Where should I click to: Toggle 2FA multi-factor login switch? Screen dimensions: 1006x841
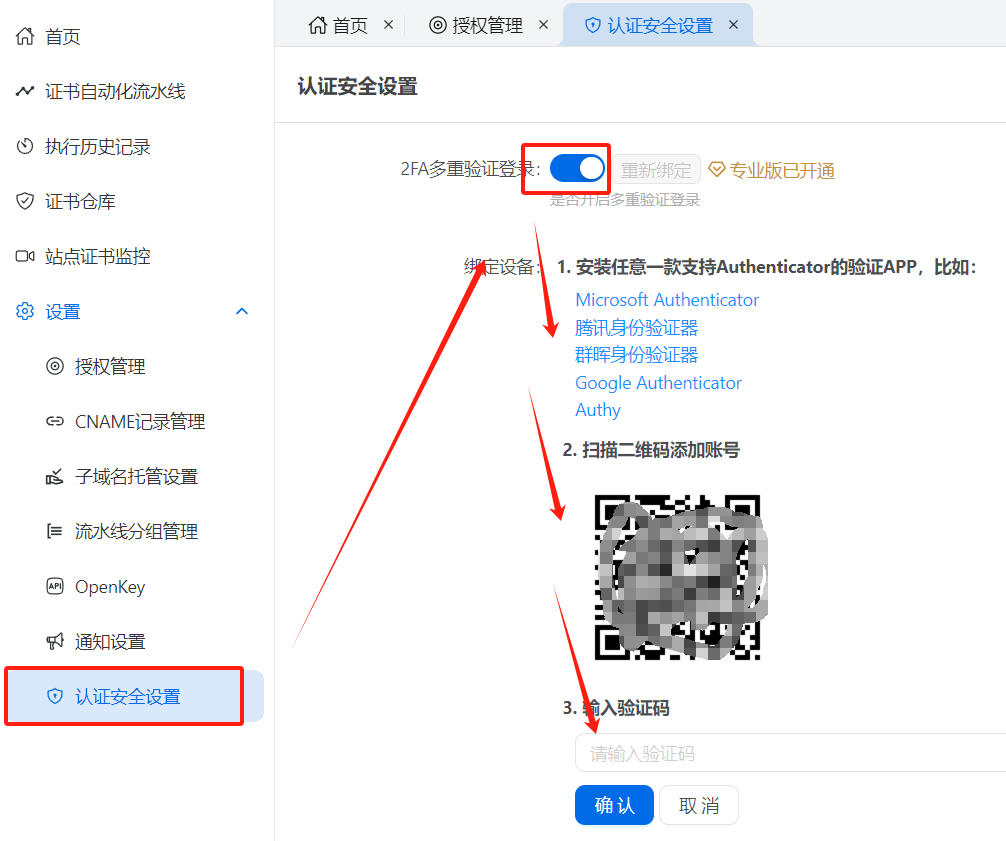point(578,169)
